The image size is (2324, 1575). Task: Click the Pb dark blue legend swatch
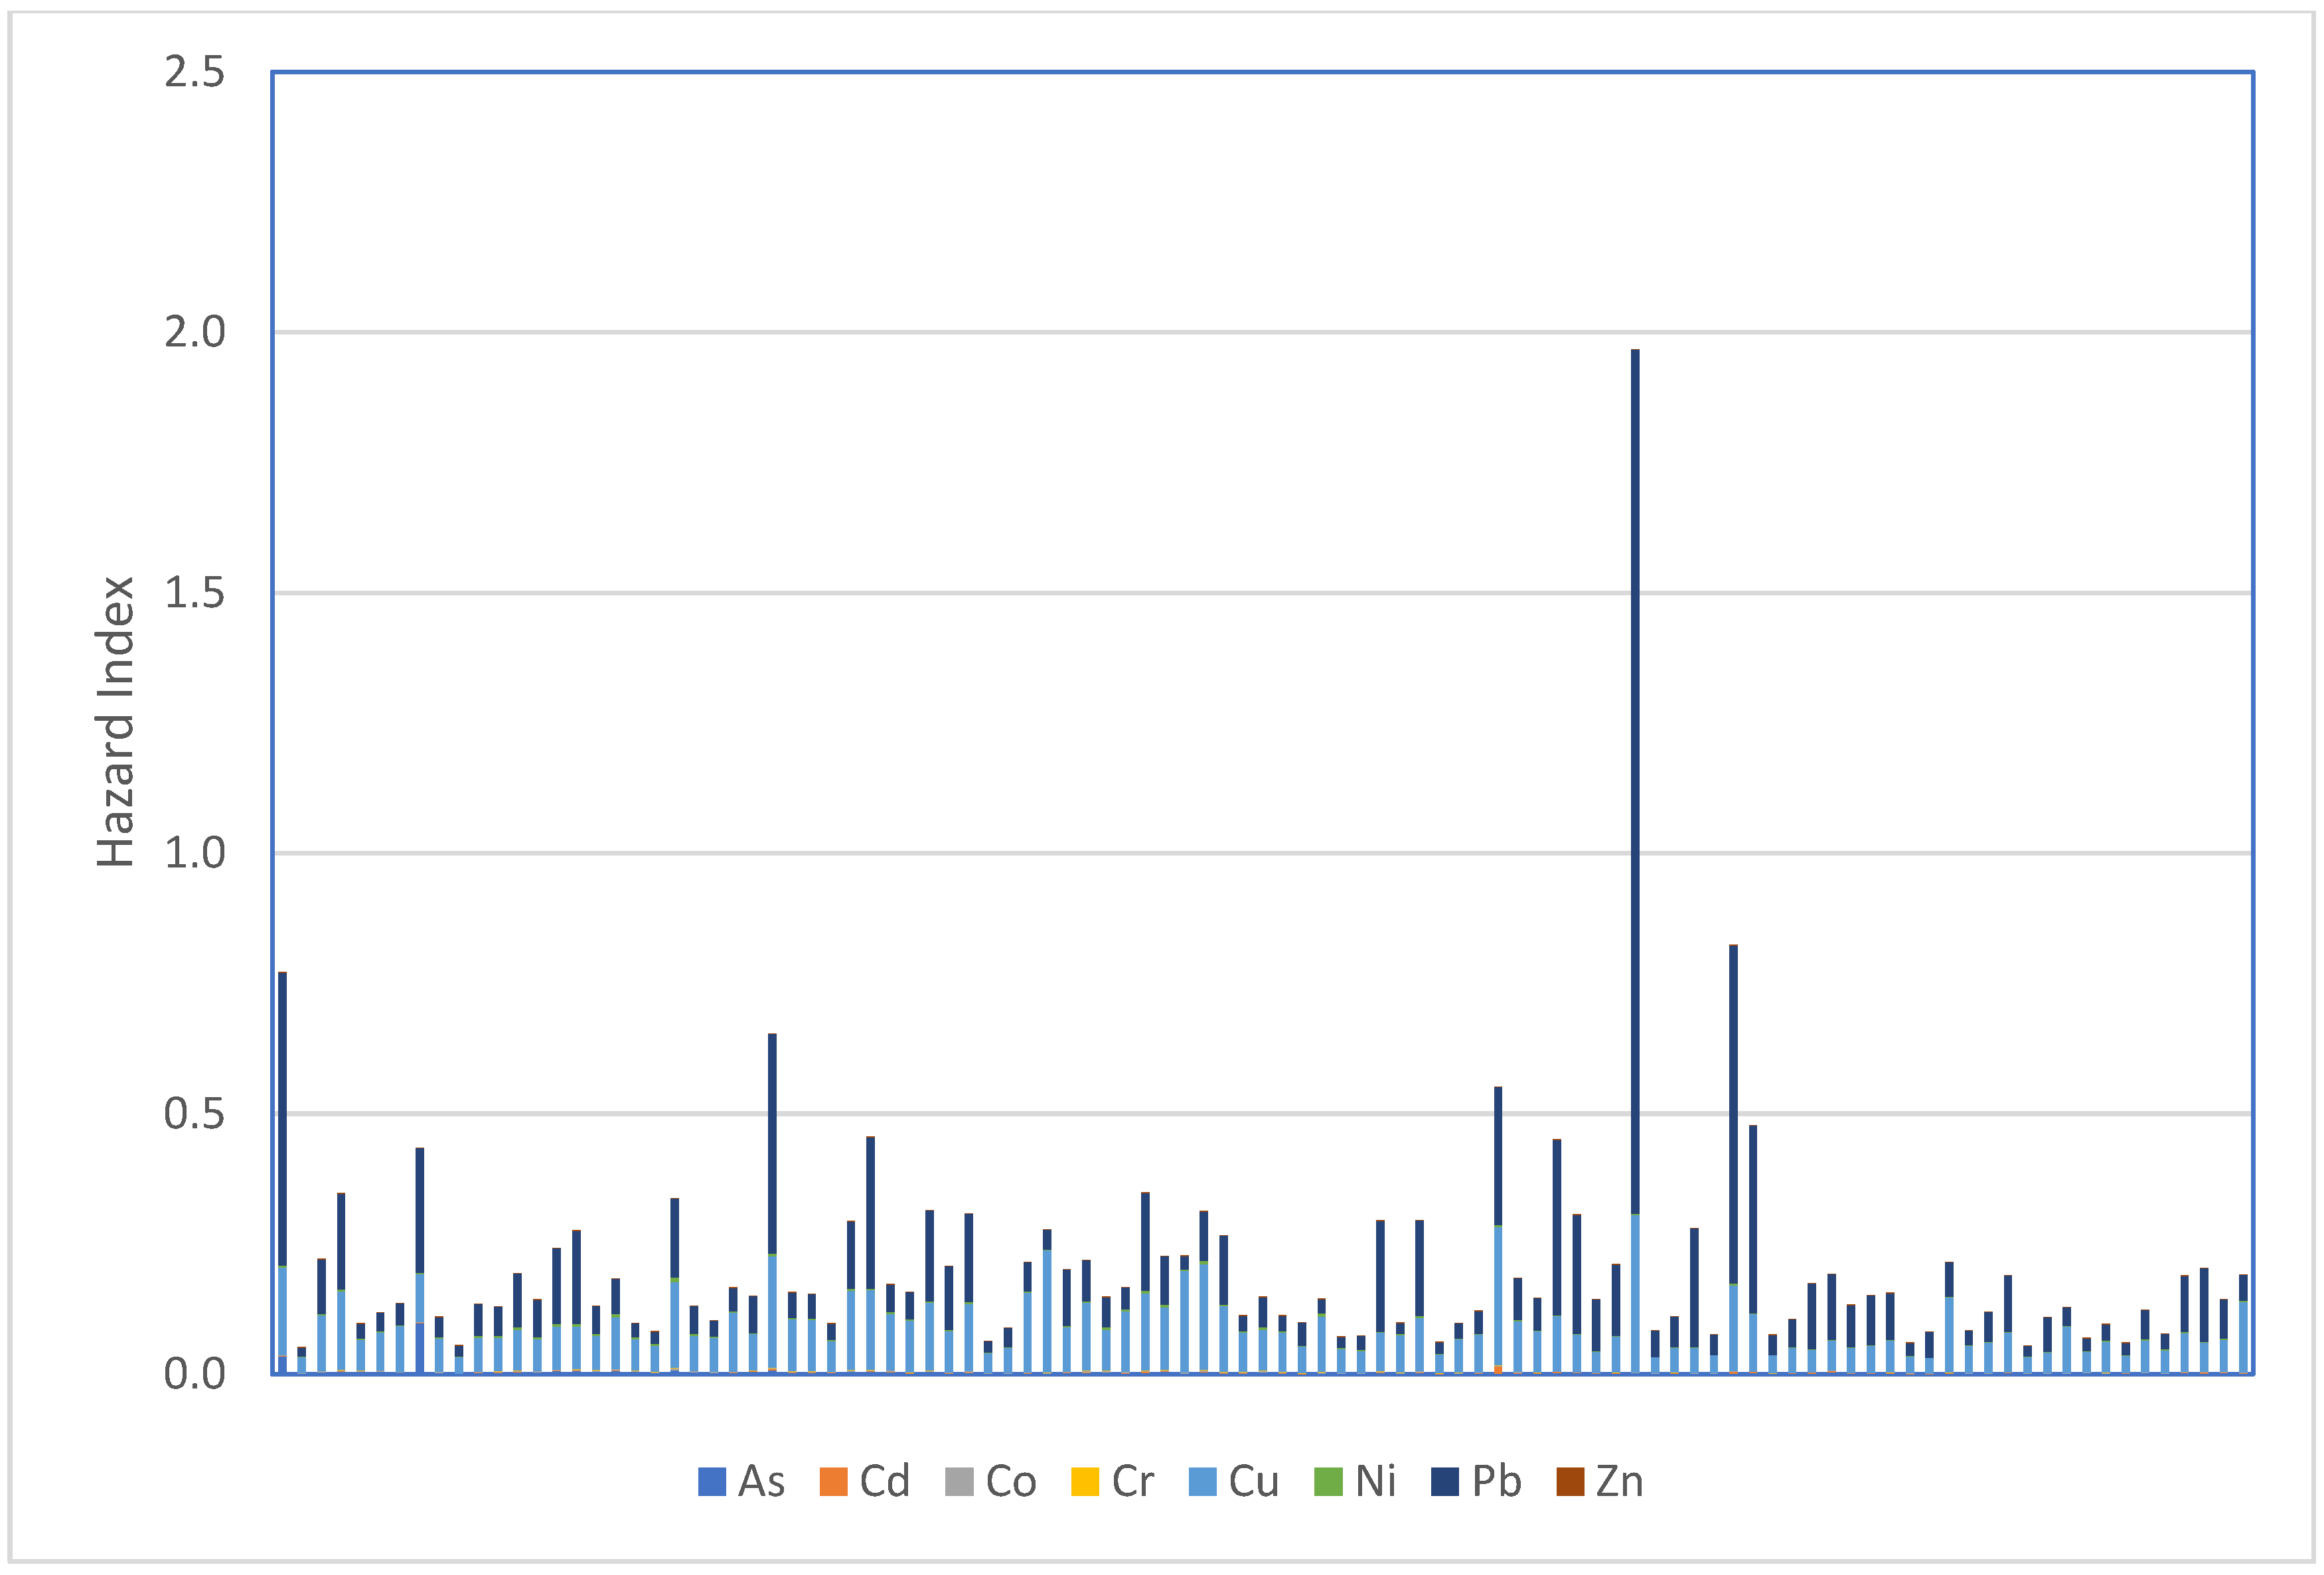pos(1445,1481)
